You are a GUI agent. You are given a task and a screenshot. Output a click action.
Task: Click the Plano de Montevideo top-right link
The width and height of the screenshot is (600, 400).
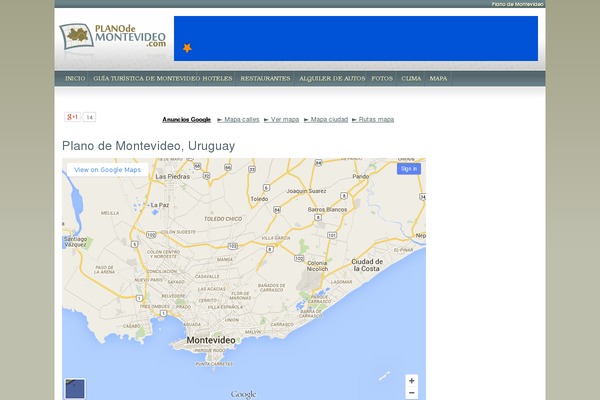[x=517, y=4]
